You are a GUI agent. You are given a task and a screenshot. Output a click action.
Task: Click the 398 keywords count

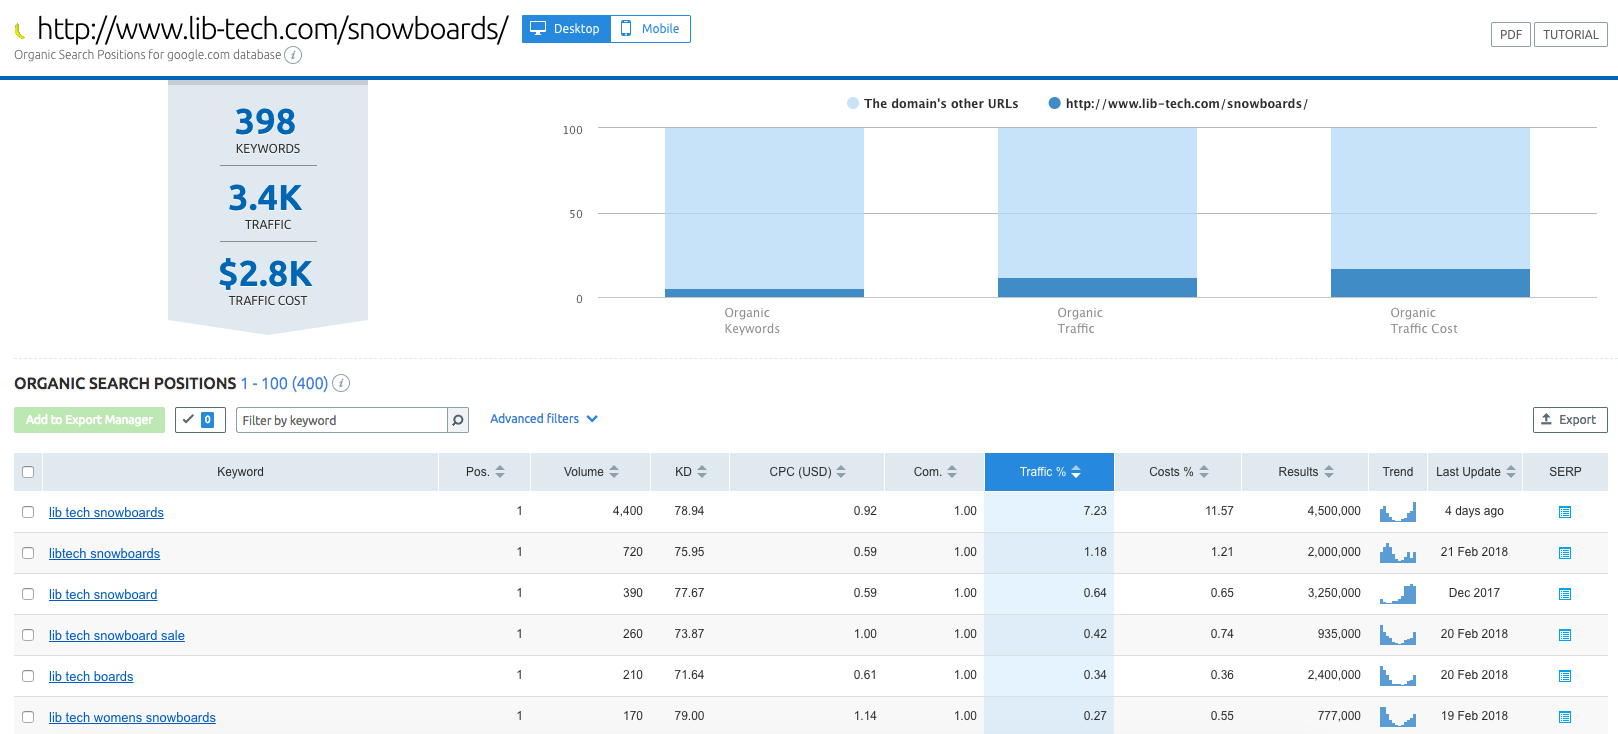pyautogui.click(x=266, y=122)
